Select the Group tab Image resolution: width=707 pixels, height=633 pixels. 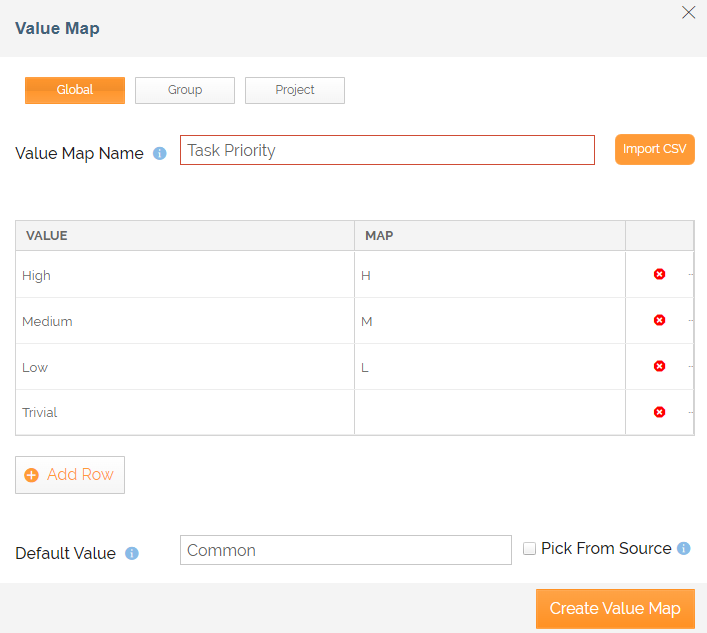185,90
